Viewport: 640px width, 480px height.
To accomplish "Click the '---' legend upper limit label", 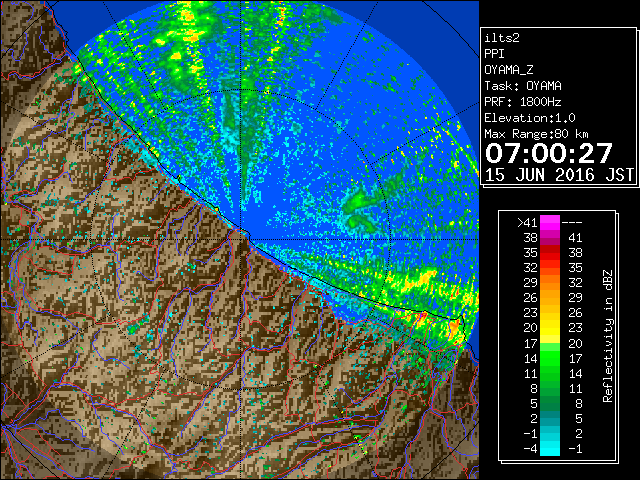I will coord(572,222).
